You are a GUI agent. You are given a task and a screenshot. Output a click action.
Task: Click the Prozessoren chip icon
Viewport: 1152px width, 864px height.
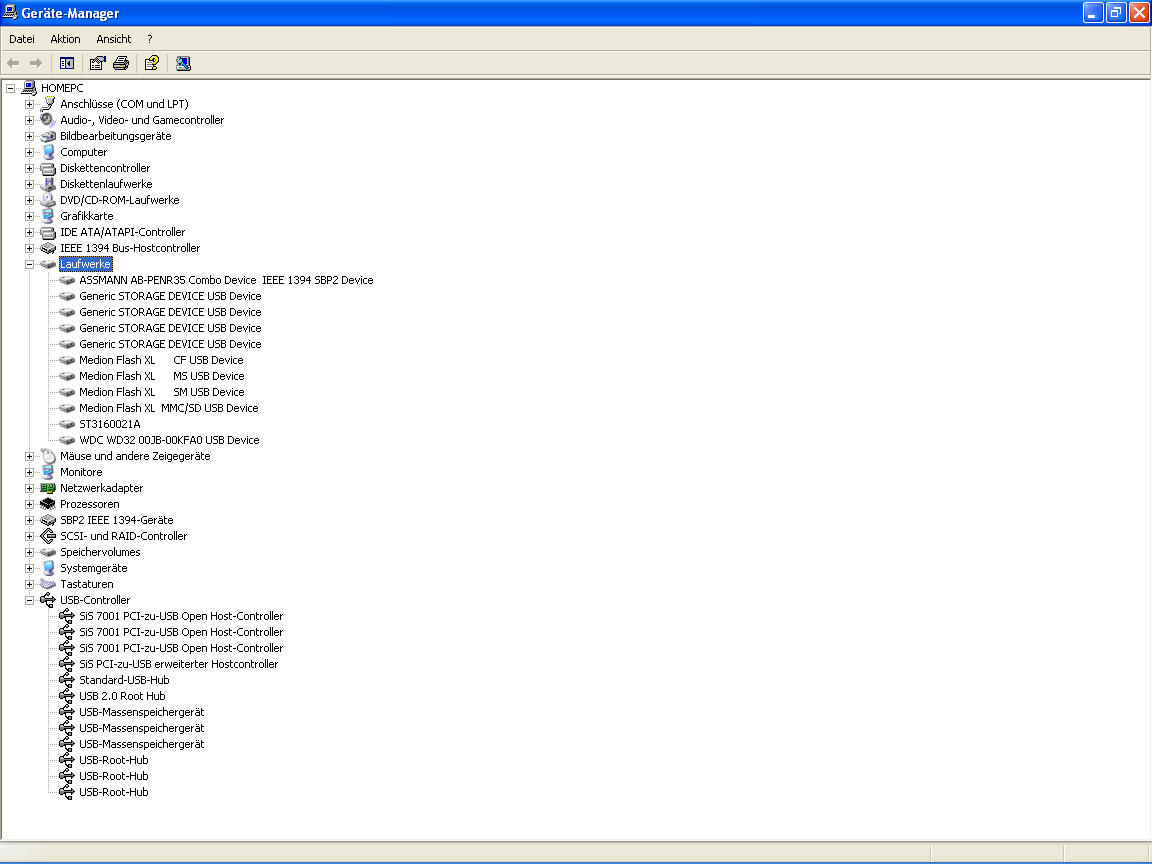[x=48, y=504]
